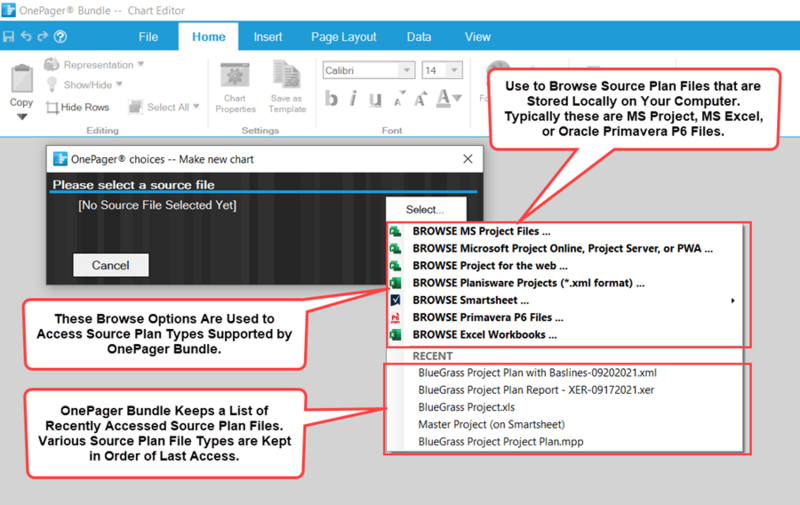Viewport: 800px width, 505px height.
Task: Click the OnePager app icon in title bar
Action: pyautogui.click(x=9, y=10)
